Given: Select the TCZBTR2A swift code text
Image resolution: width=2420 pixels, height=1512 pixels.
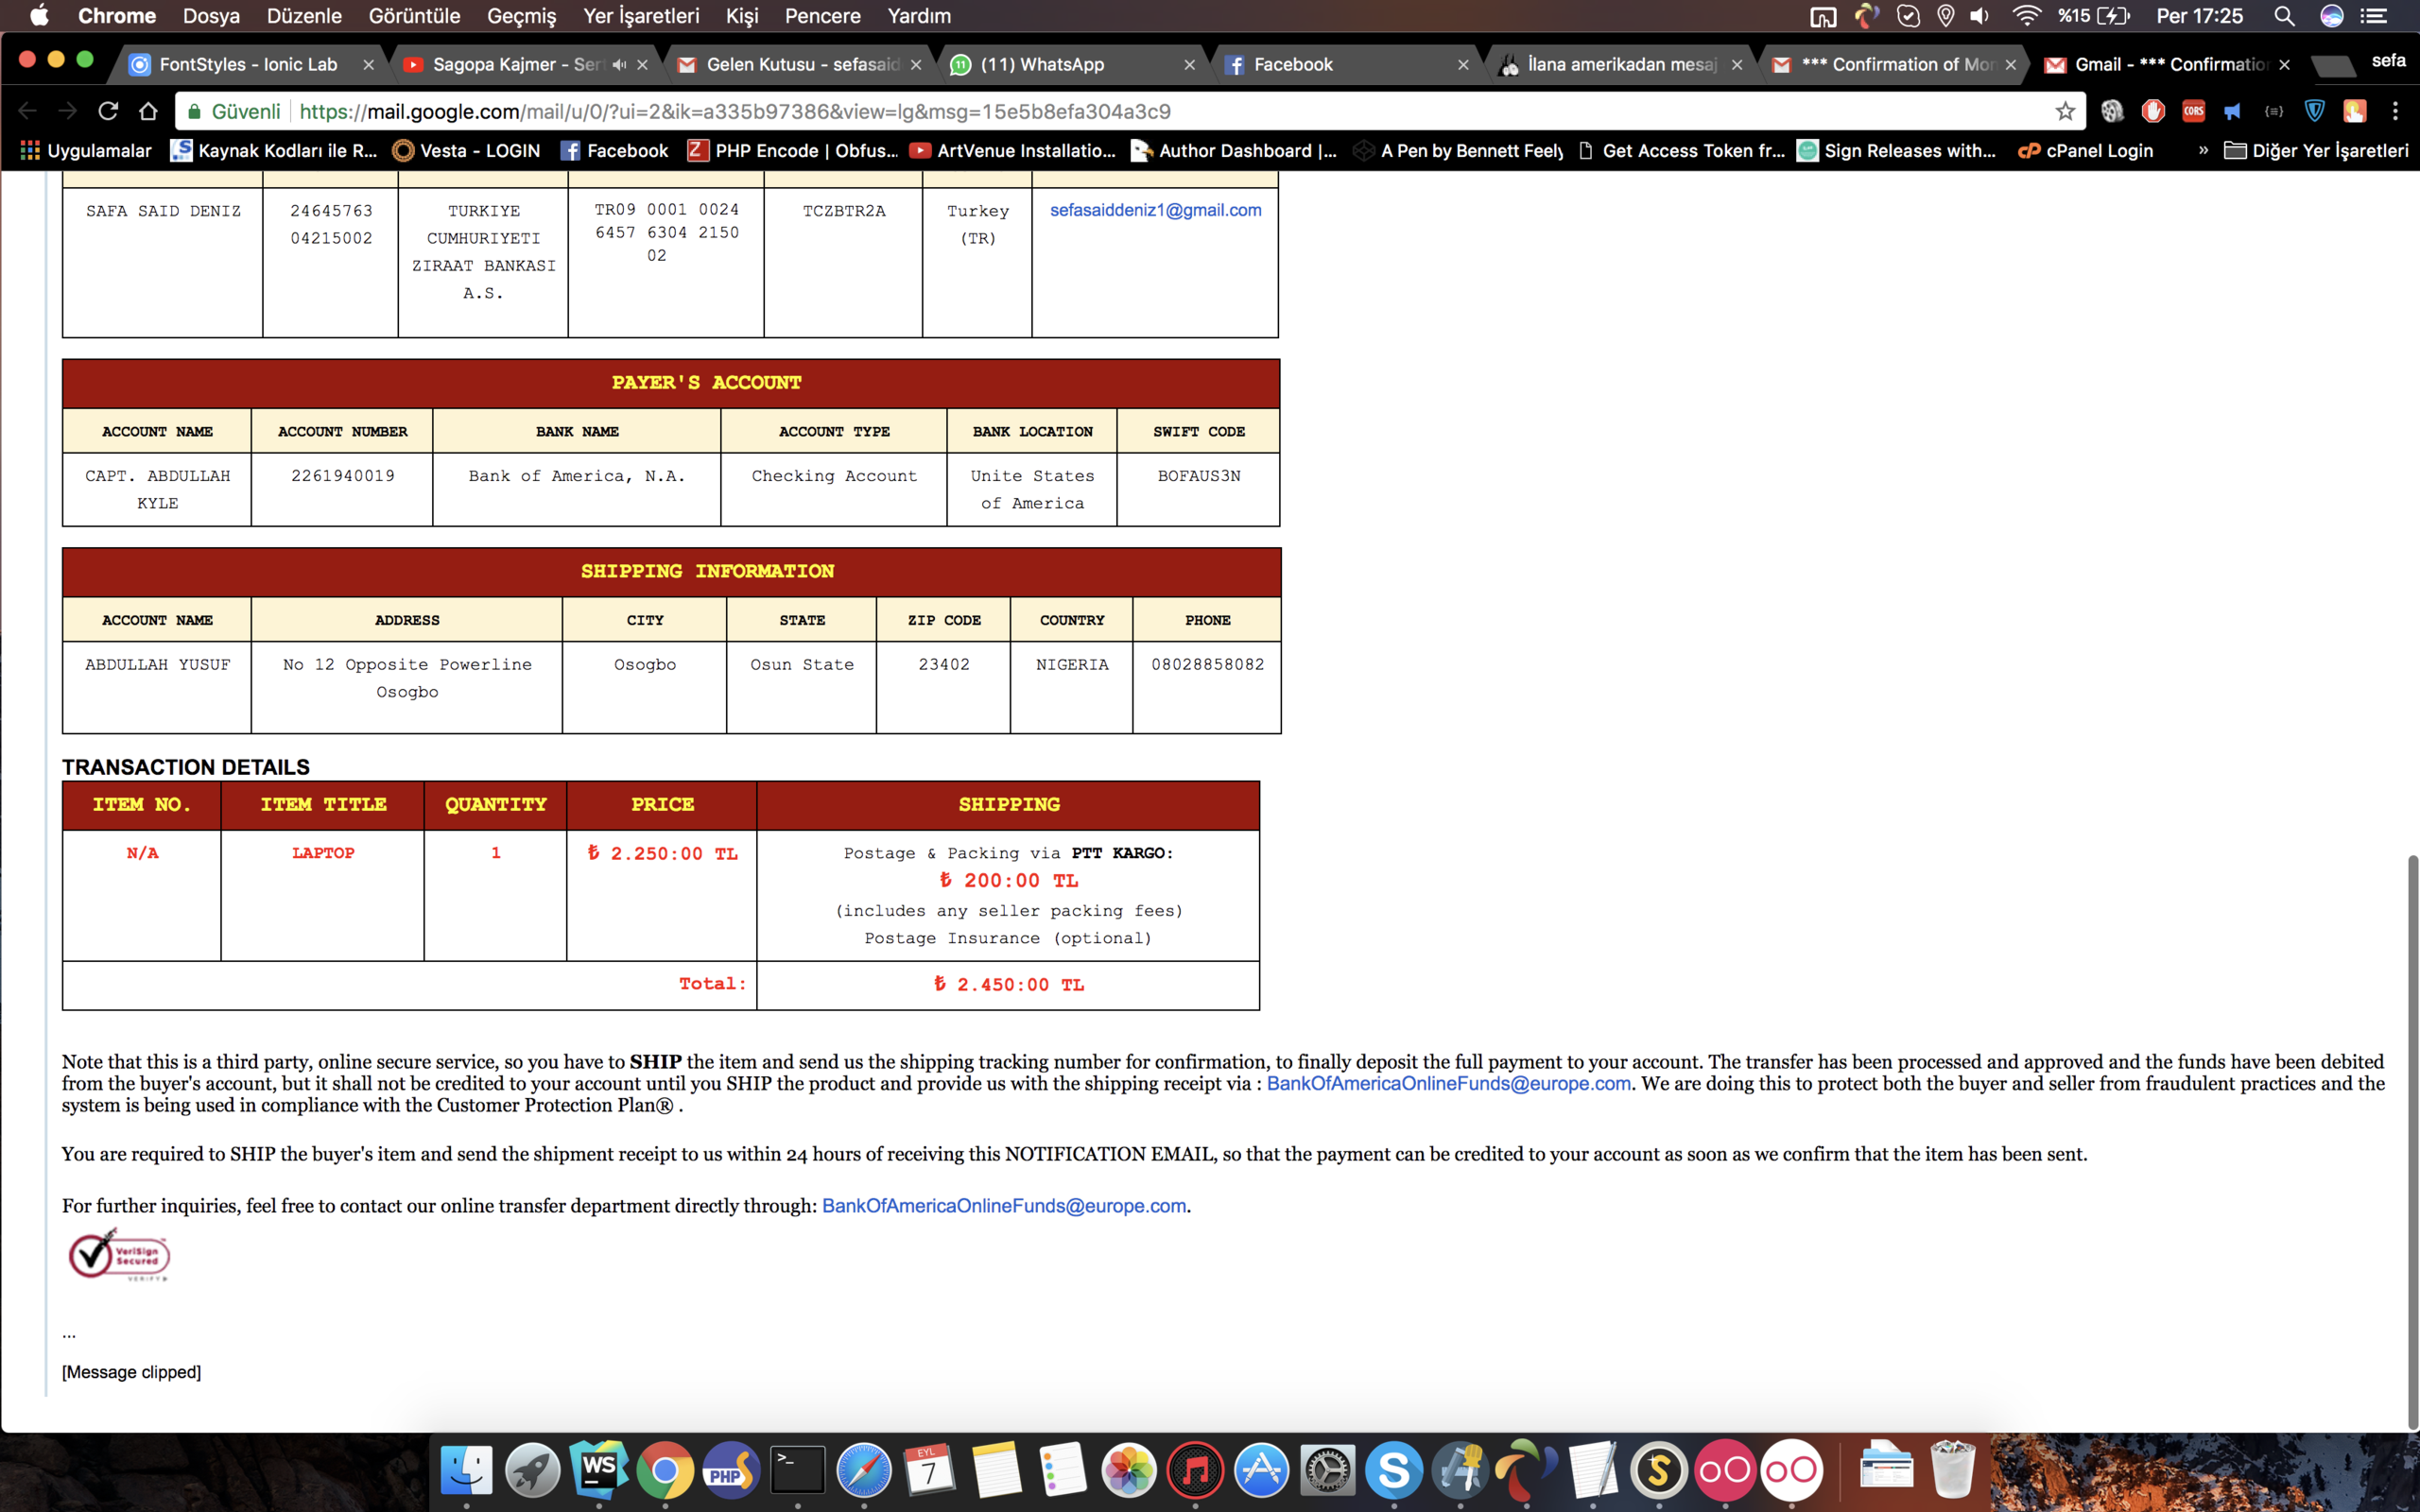Looking at the screenshot, I should pos(843,211).
